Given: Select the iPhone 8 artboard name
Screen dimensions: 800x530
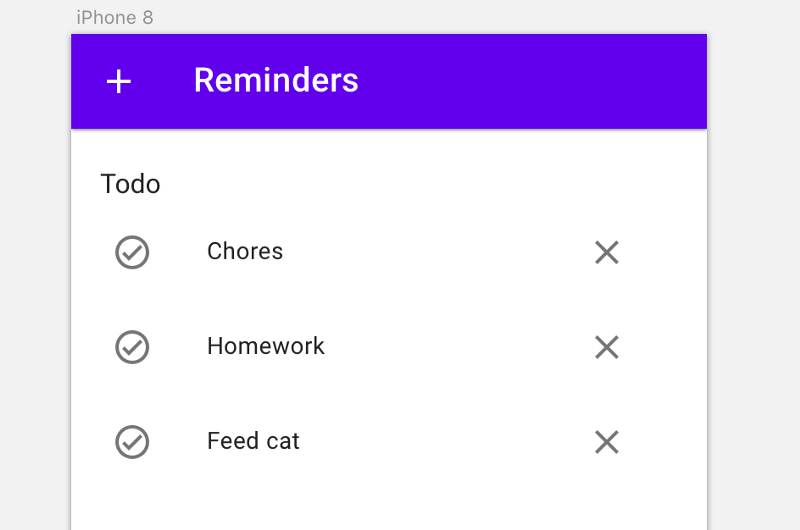Looking at the screenshot, I should coord(115,18).
